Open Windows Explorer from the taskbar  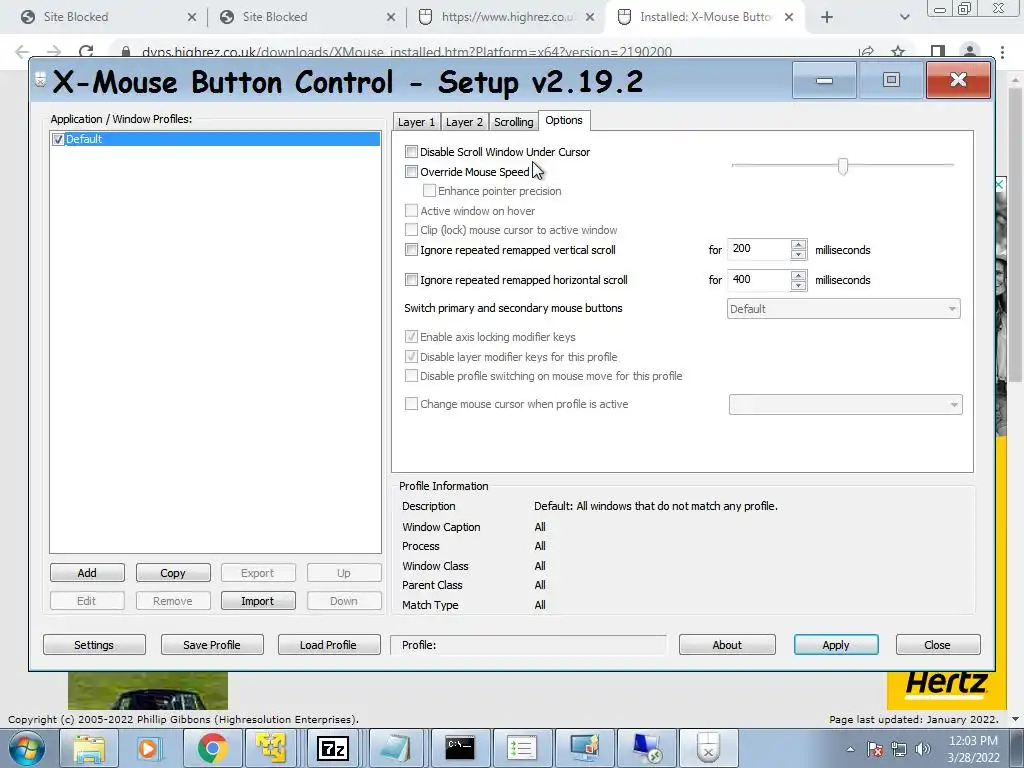89,748
